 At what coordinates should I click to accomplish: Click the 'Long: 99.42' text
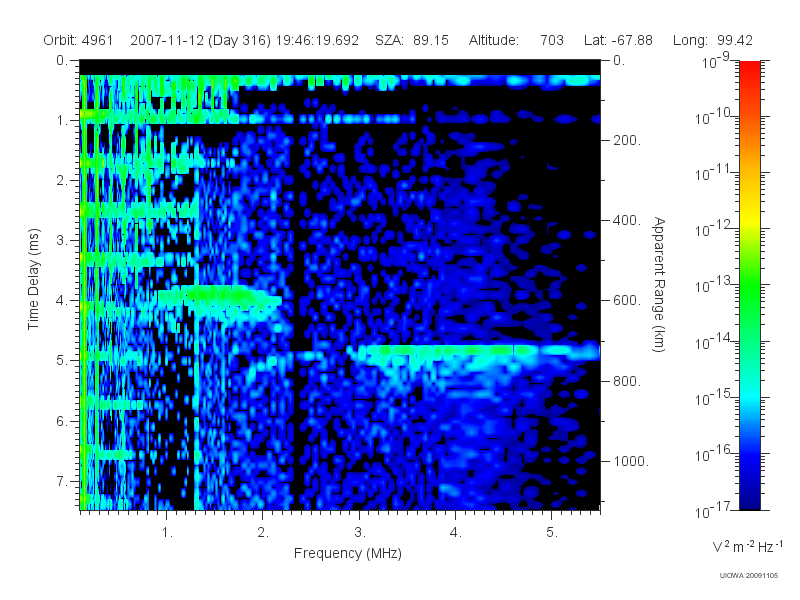pyautogui.click(x=713, y=40)
